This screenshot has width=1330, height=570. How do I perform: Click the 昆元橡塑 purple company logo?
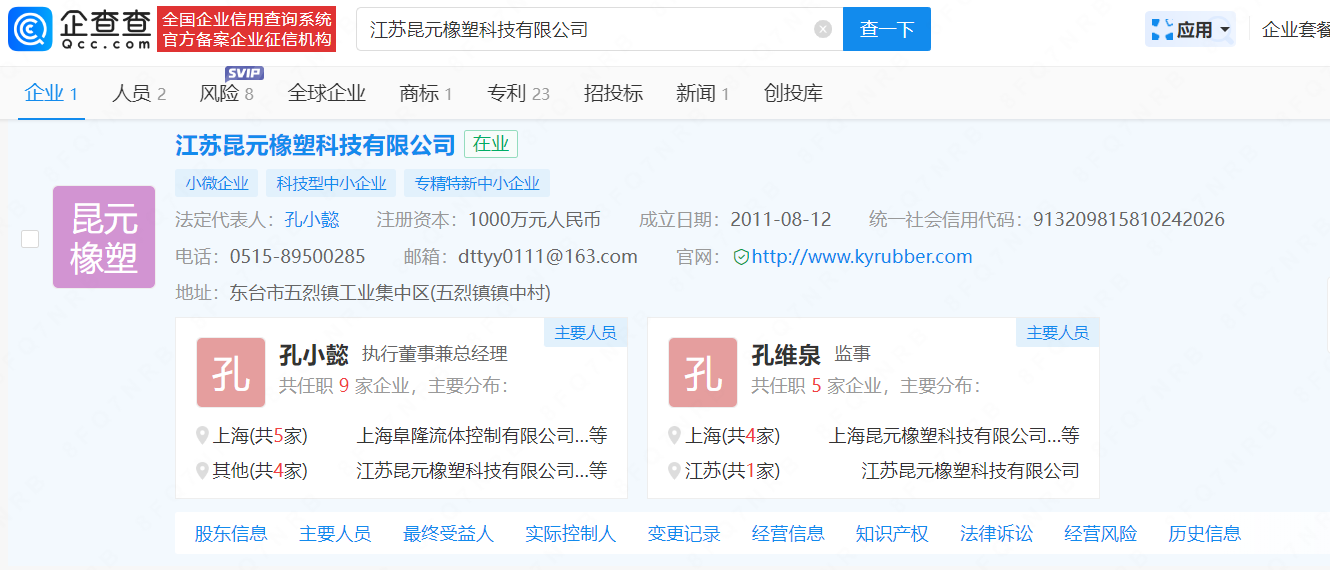[x=104, y=237]
